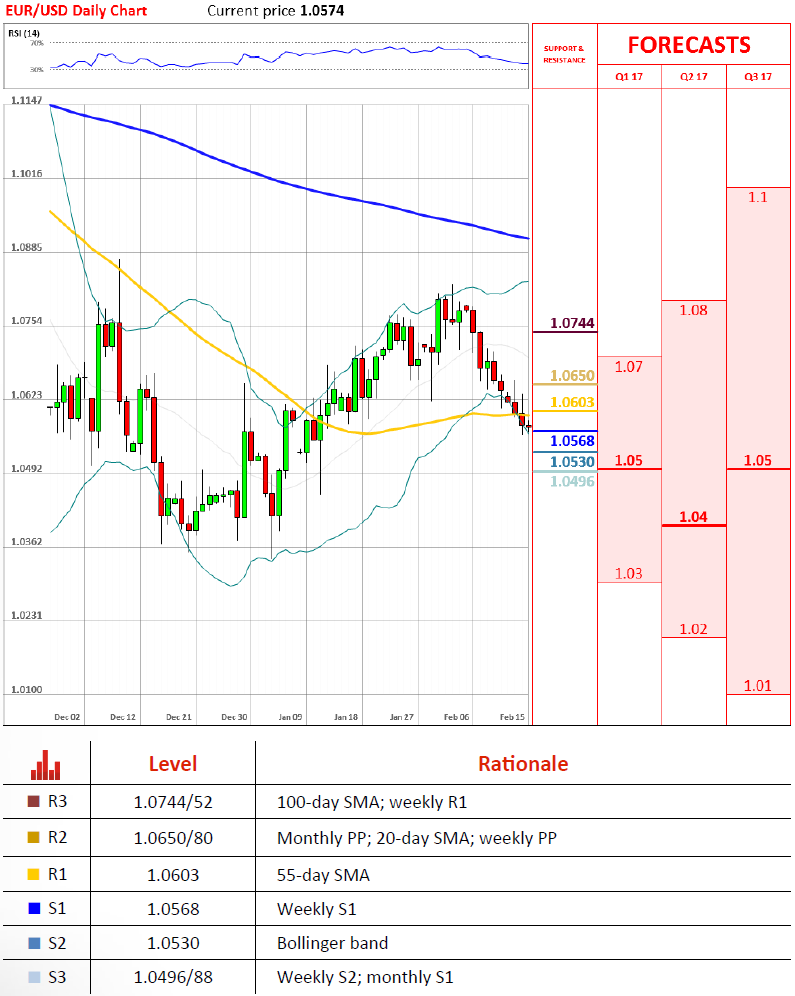795x996 pixels.
Task: Select the S2 steel blue color swatch
Action: (x=34, y=943)
